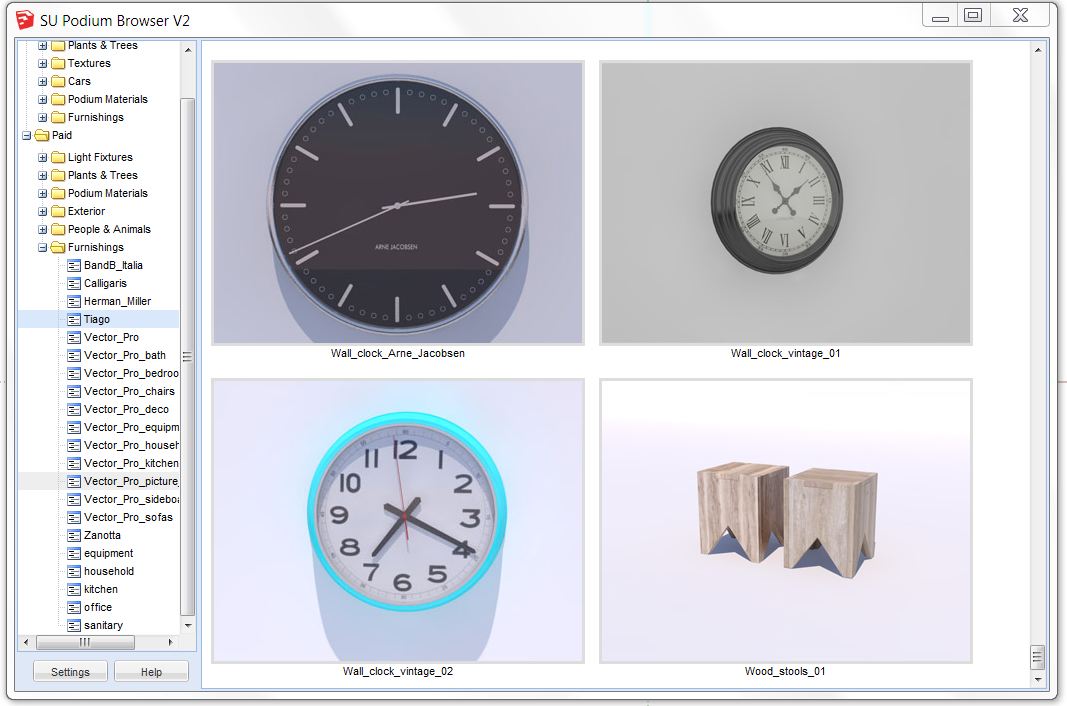The height and width of the screenshot is (706, 1067).
Task: Click the sanitary category icon
Action: (x=74, y=625)
